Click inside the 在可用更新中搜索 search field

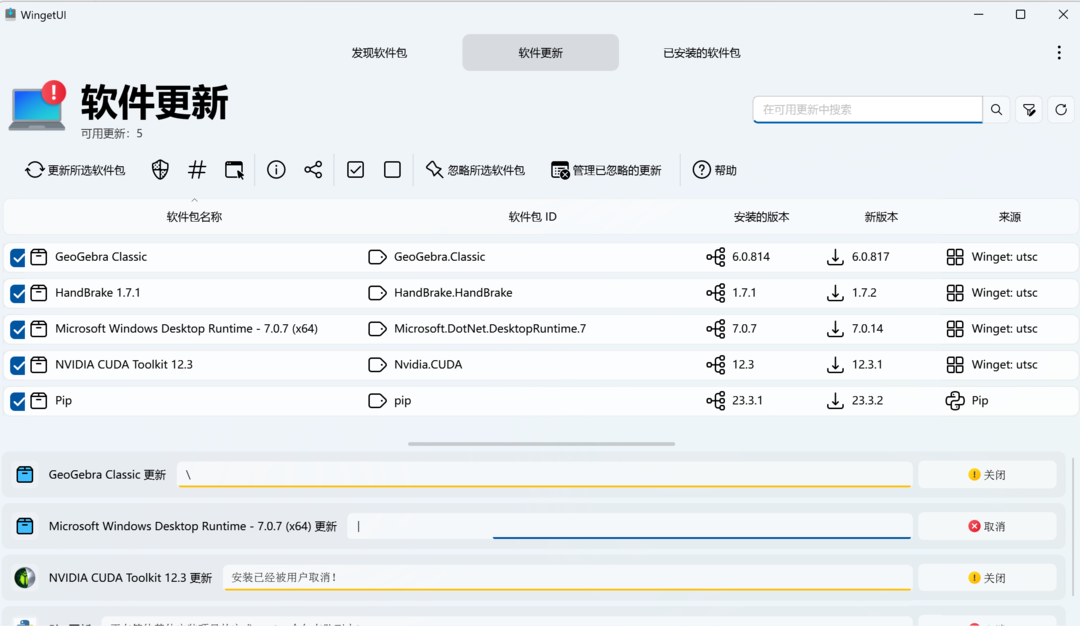[x=867, y=109]
